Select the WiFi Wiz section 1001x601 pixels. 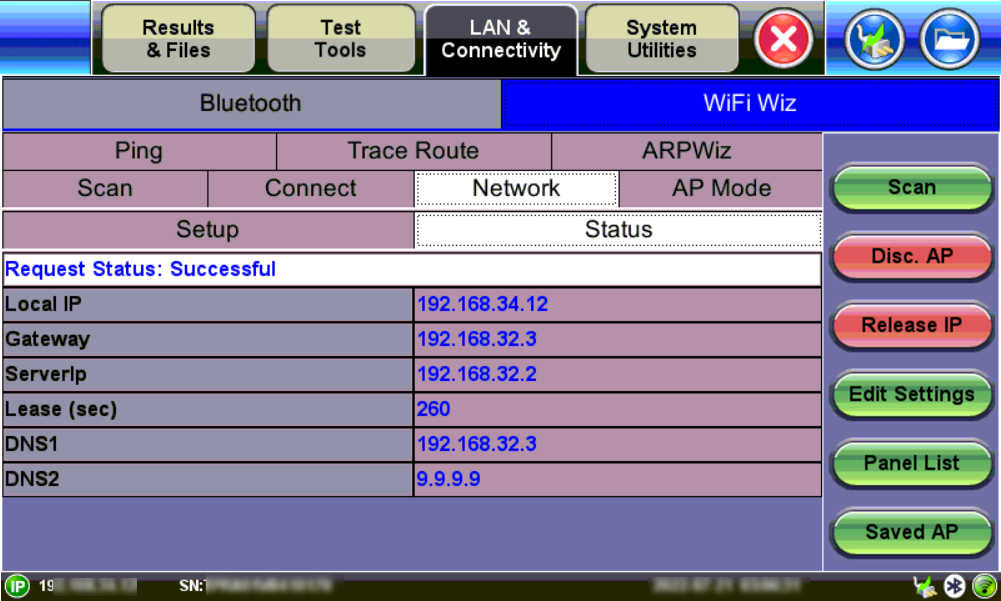(x=750, y=103)
